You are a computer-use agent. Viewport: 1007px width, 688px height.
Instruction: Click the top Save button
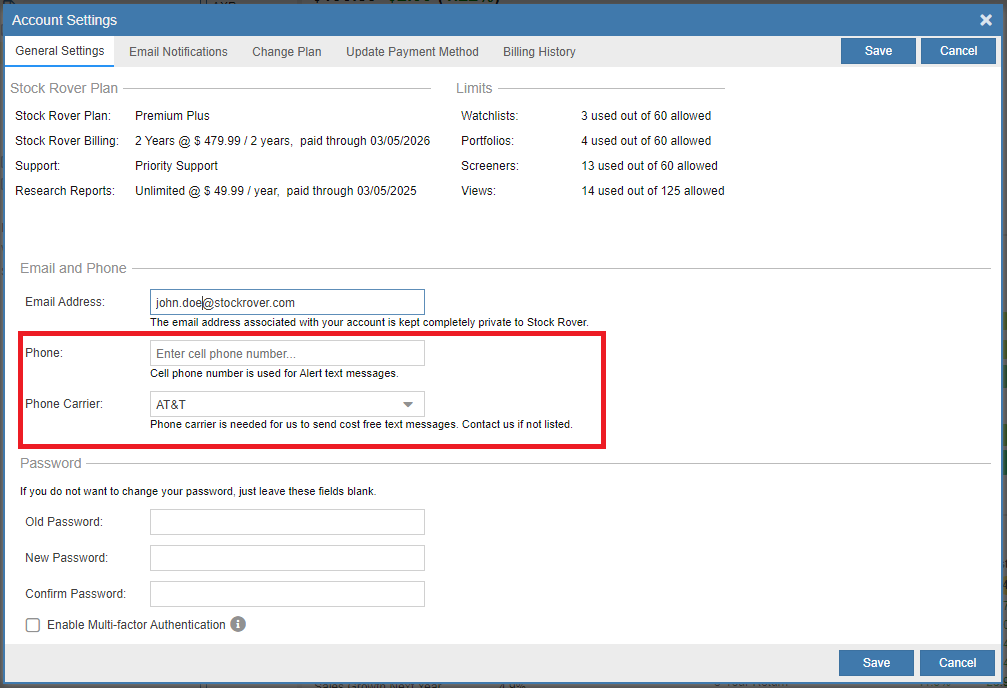coord(877,50)
